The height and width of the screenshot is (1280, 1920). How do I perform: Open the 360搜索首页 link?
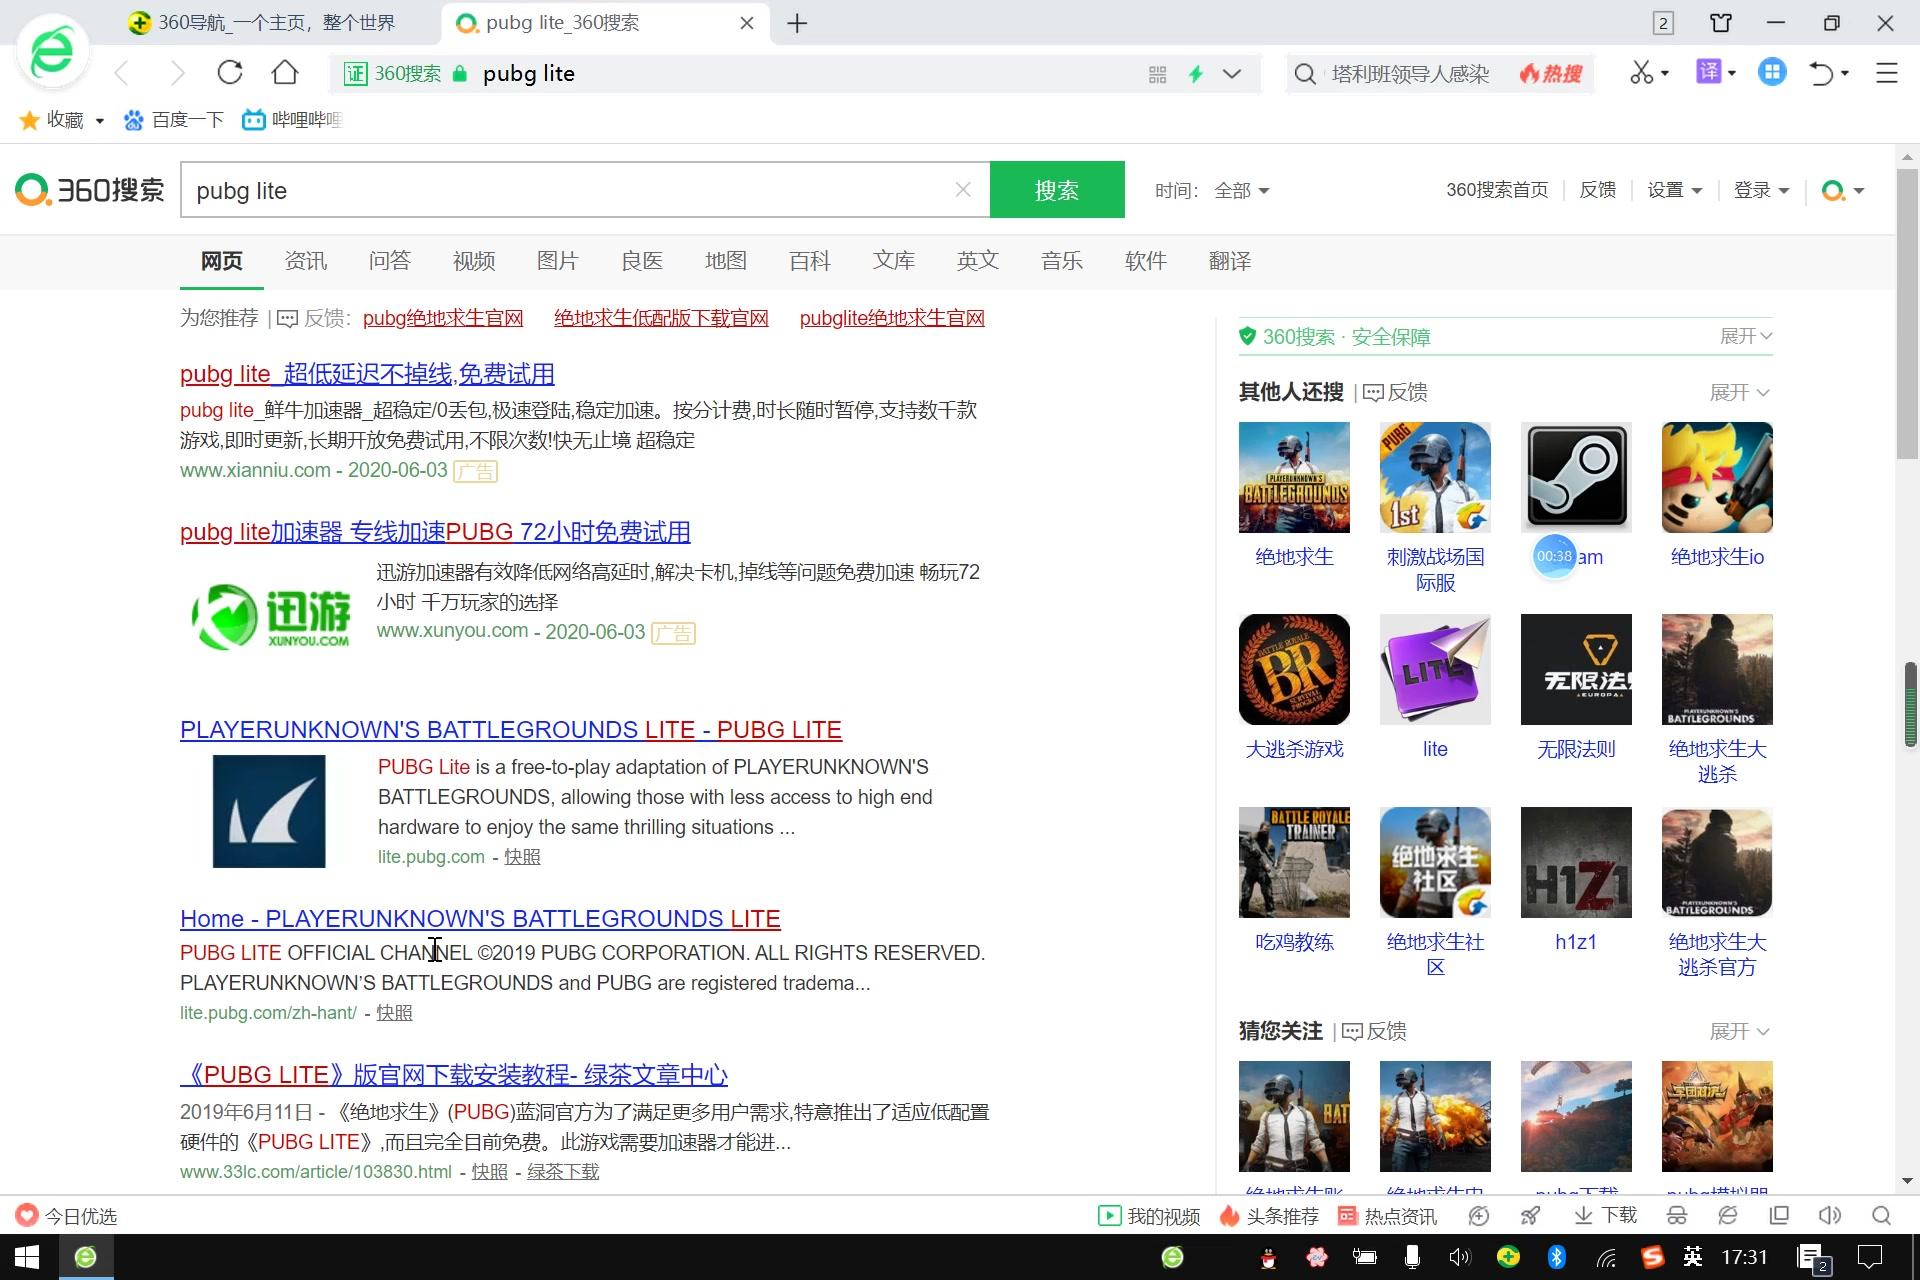1497,190
